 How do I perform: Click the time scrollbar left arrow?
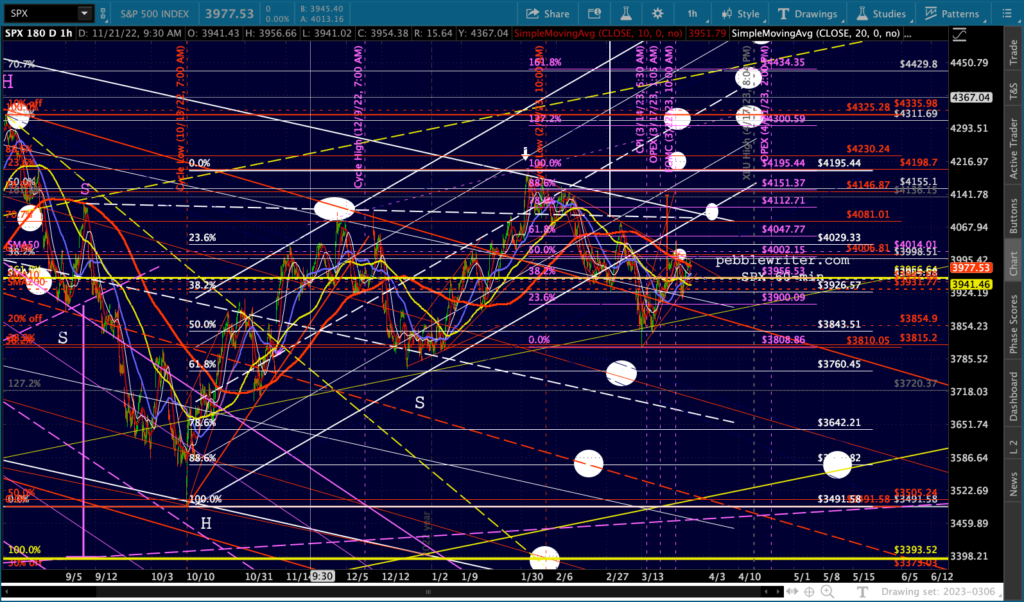(8, 592)
